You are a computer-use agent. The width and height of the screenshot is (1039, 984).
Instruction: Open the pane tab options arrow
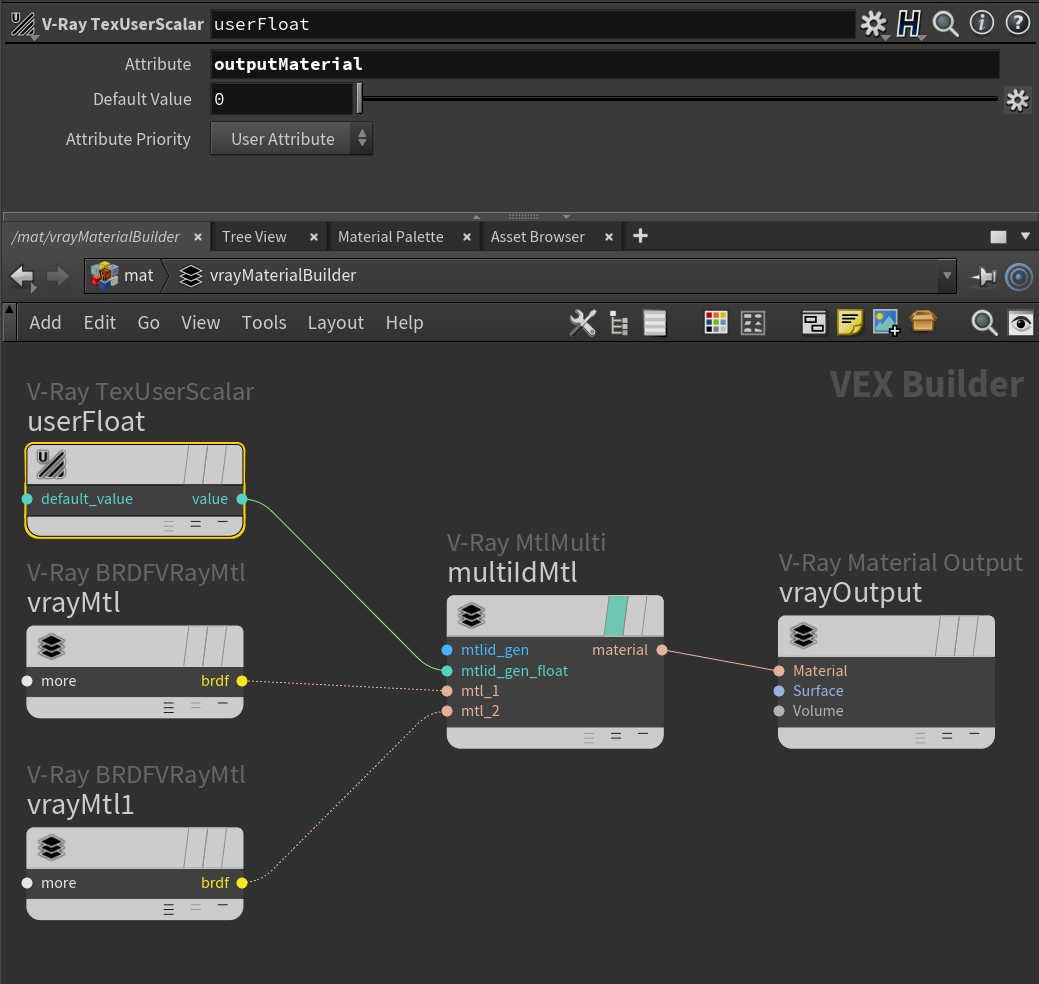tap(1025, 236)
